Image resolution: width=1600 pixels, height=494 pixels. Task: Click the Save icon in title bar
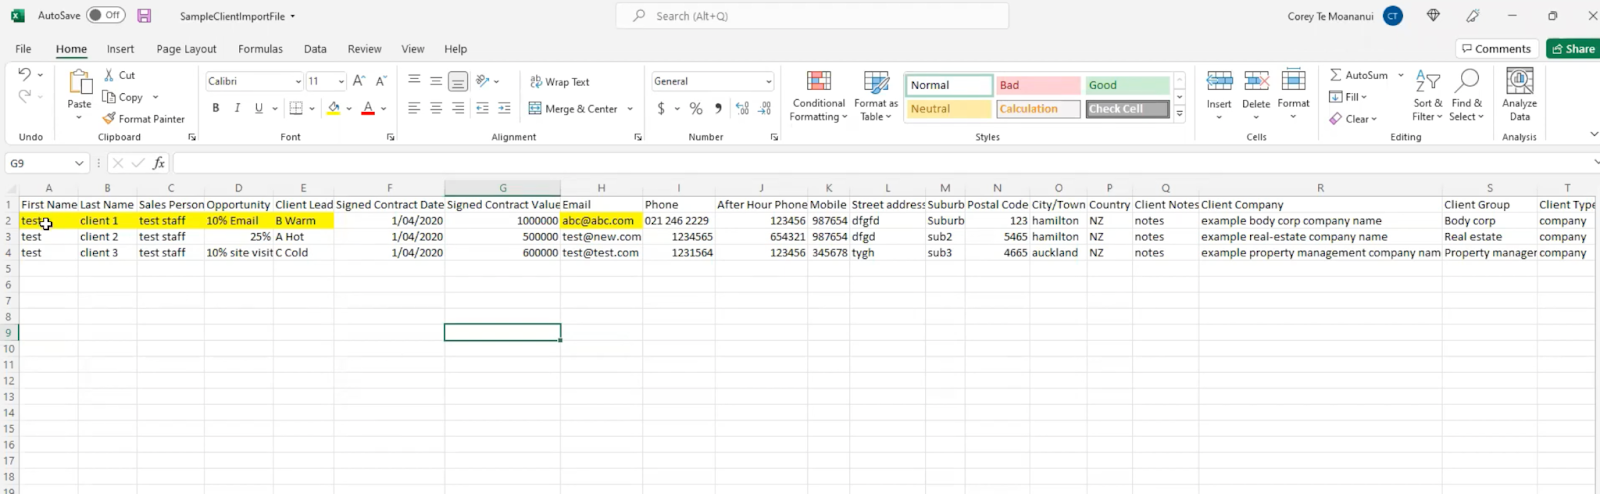click(x=144, y=16)
